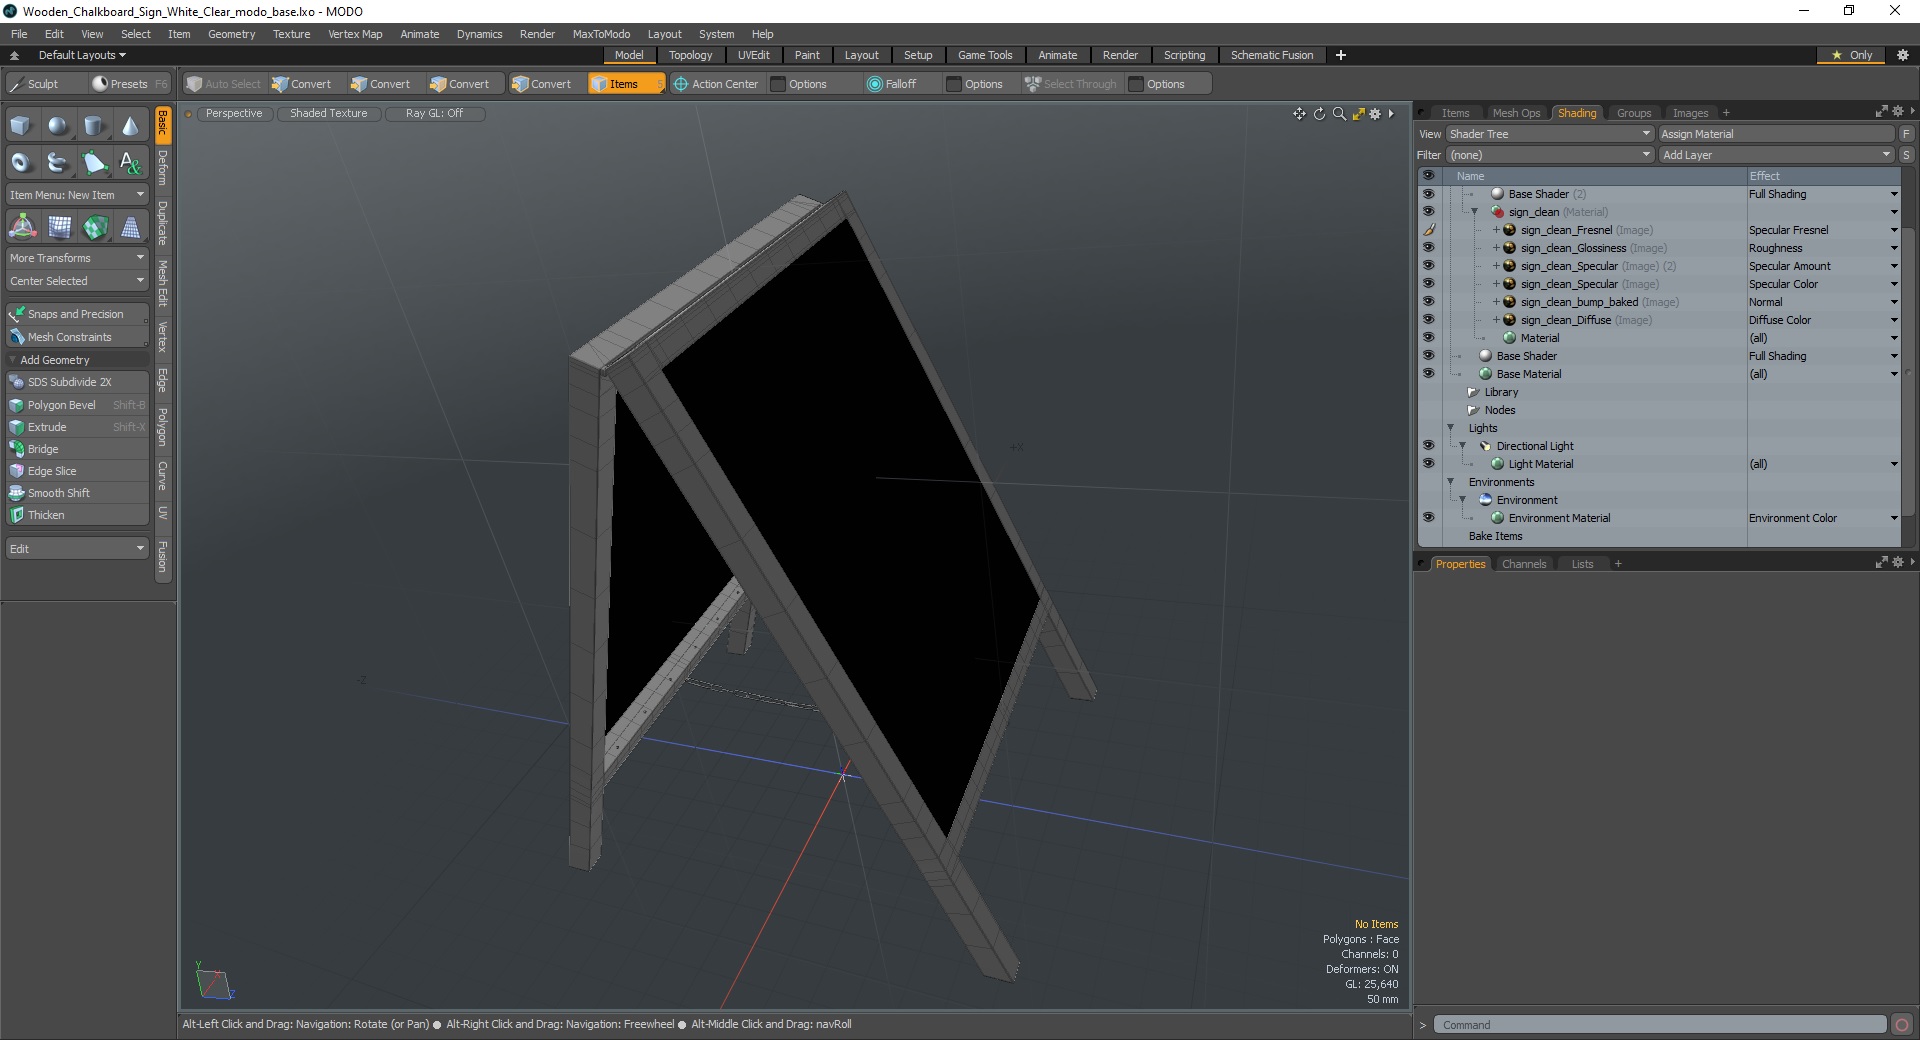This screenshot has width=1920, height=1040.
Task: Open the Shaded Texture viewport style
Action: coord(329,114)
